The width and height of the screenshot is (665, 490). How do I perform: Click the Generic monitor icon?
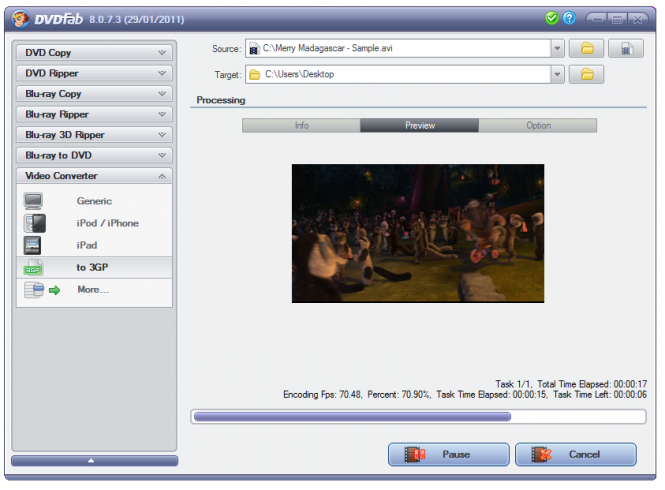pos(33,201)
